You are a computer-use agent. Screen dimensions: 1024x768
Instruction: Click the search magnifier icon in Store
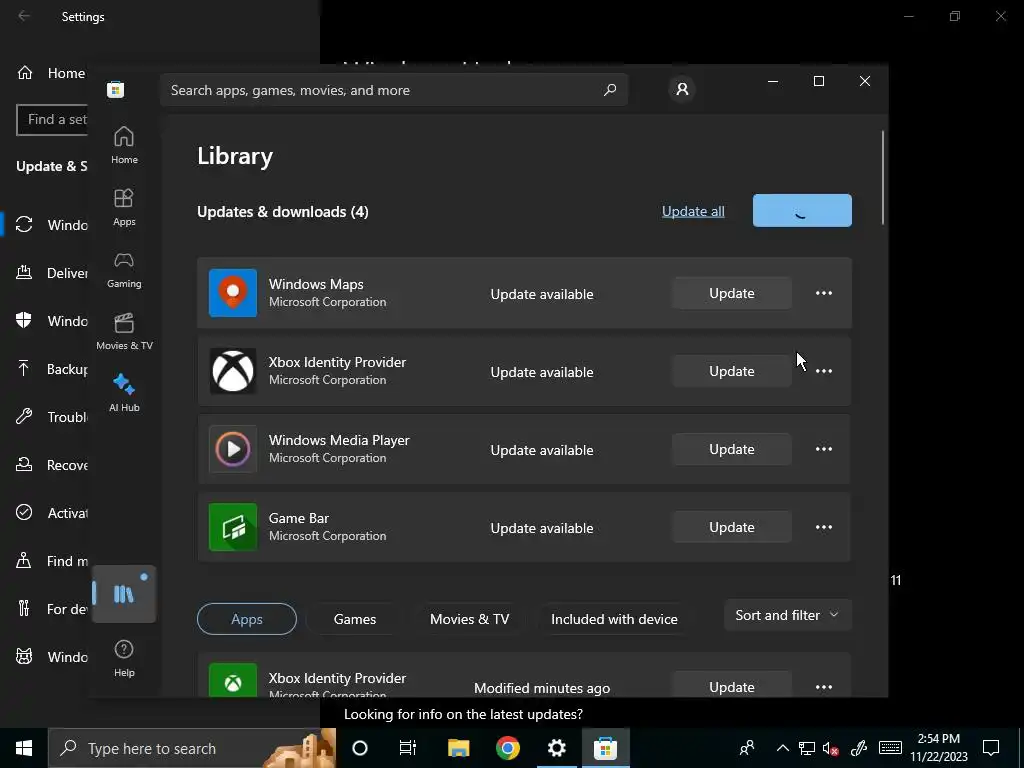coord(610,90)
